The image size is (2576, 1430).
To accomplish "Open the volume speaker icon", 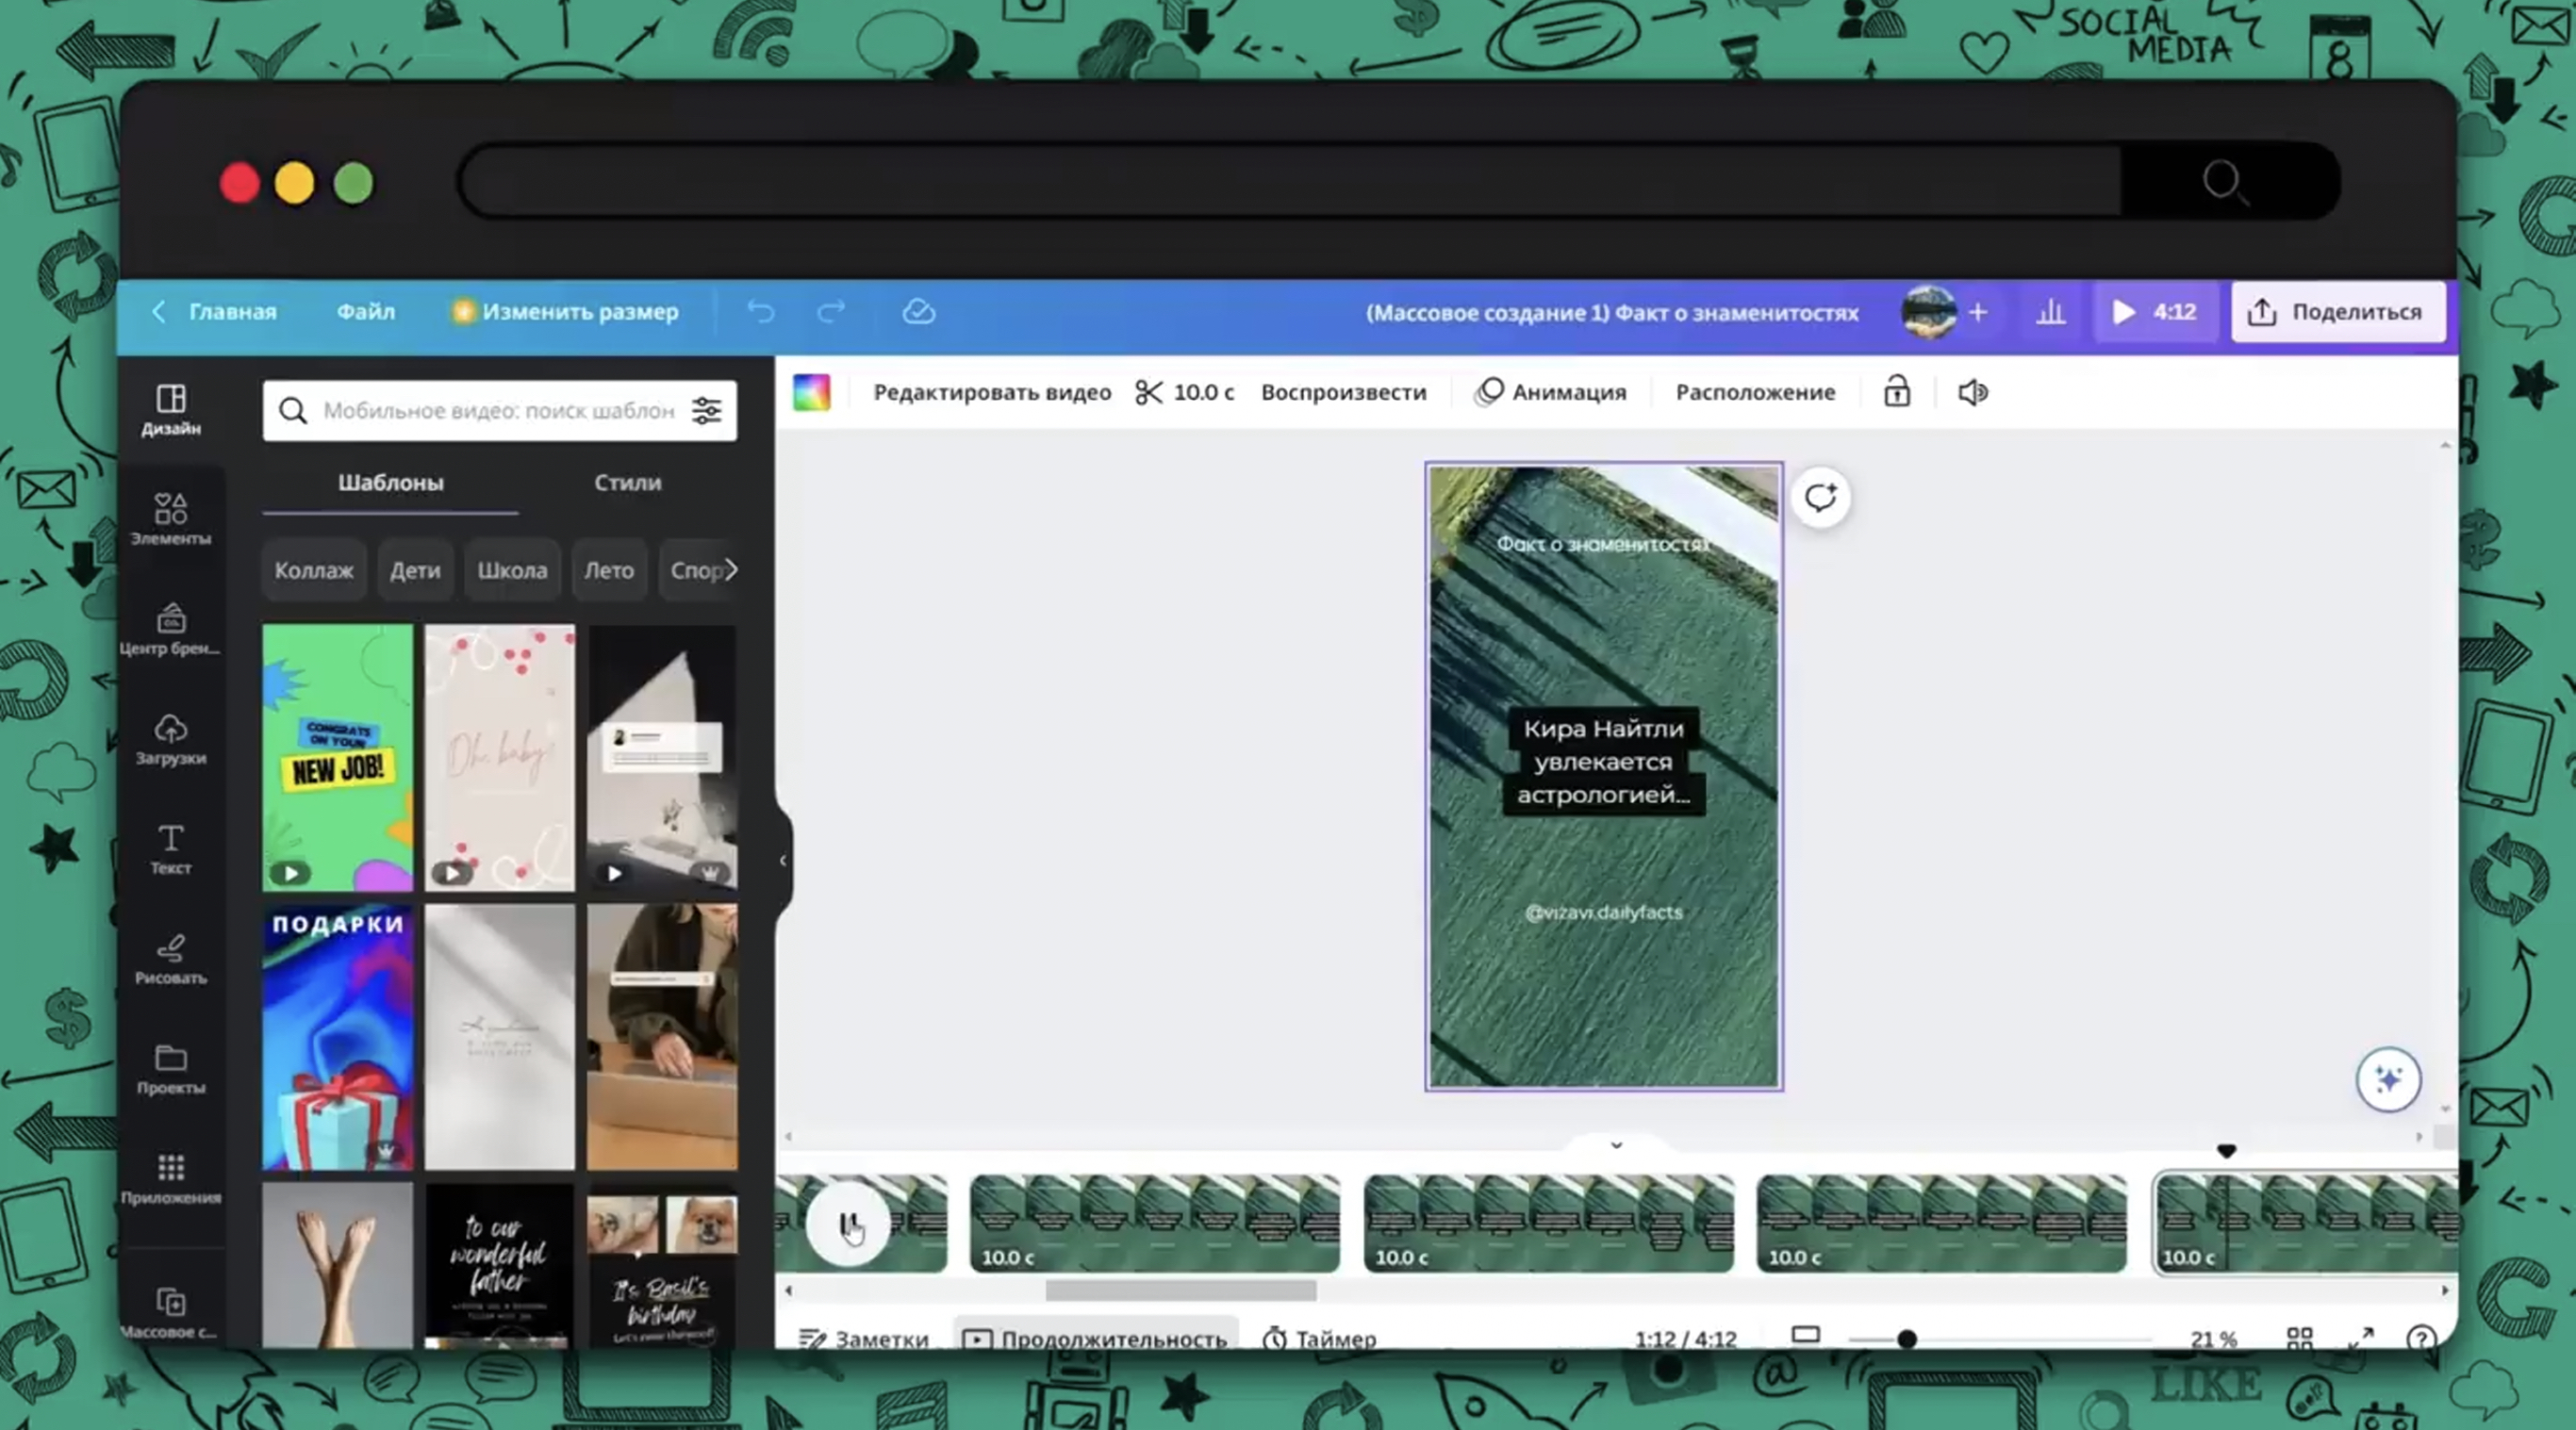I will (x=1973, y=392).
